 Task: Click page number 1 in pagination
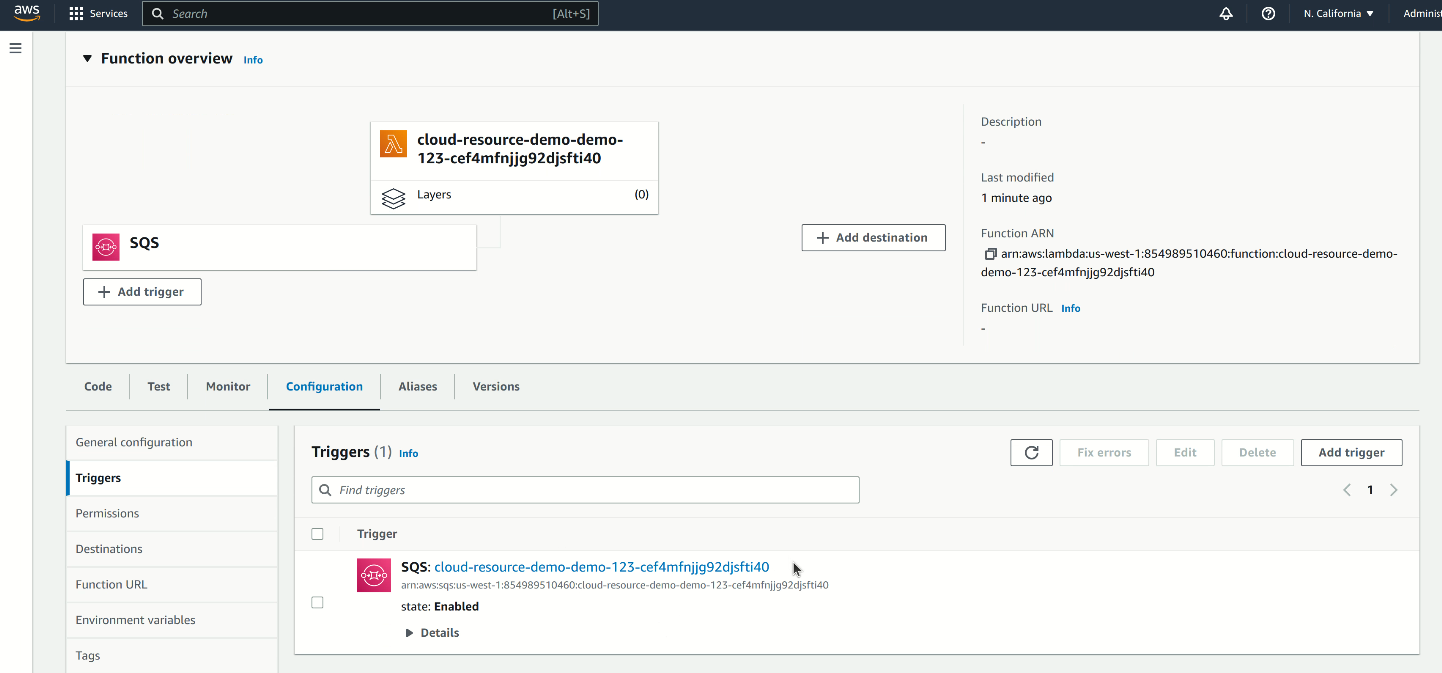[1370, 490]
